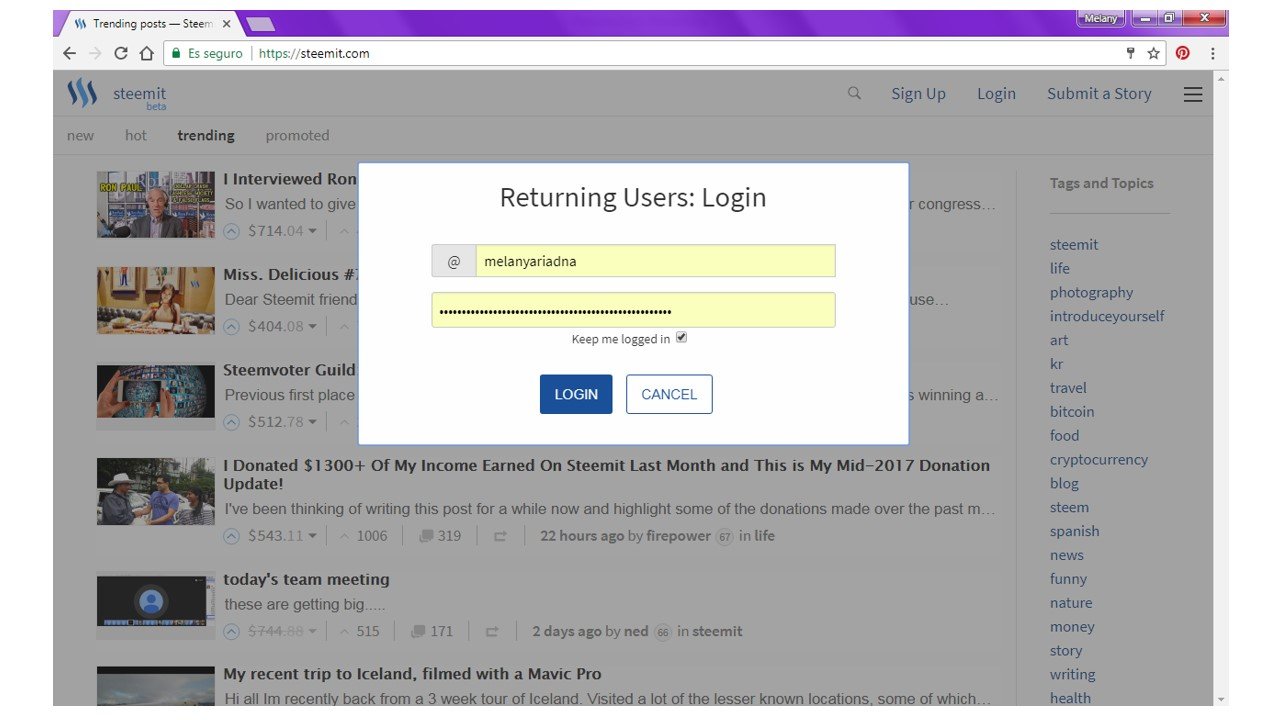Reload the page with refresh icon

(121, 53)
